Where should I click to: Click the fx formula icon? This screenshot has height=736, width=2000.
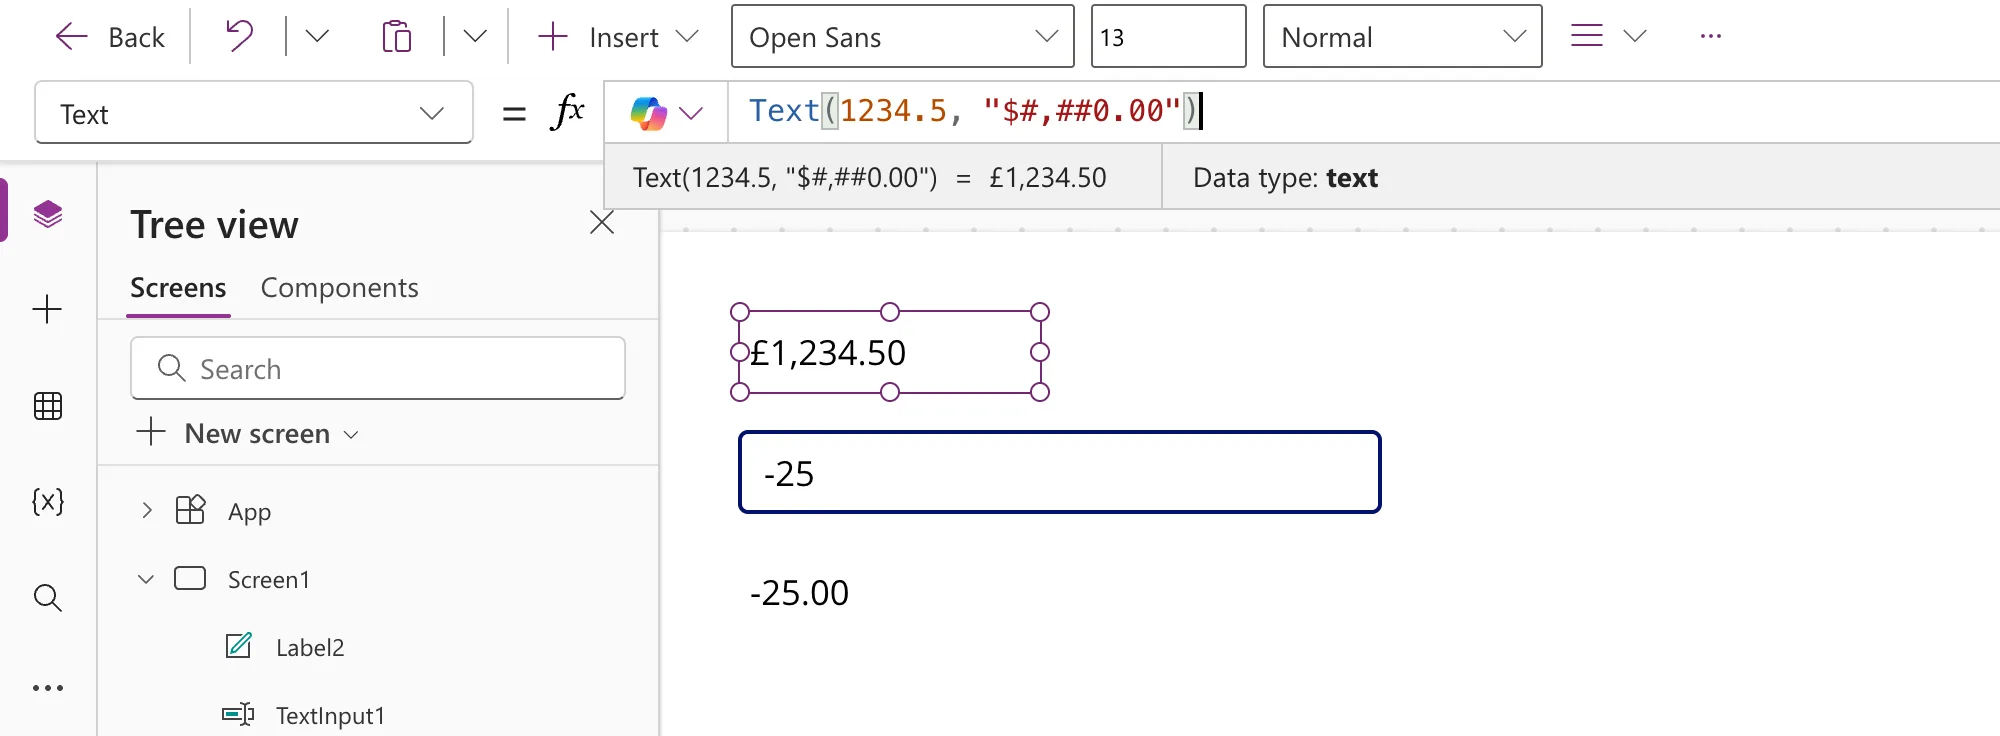pos(567,111)
